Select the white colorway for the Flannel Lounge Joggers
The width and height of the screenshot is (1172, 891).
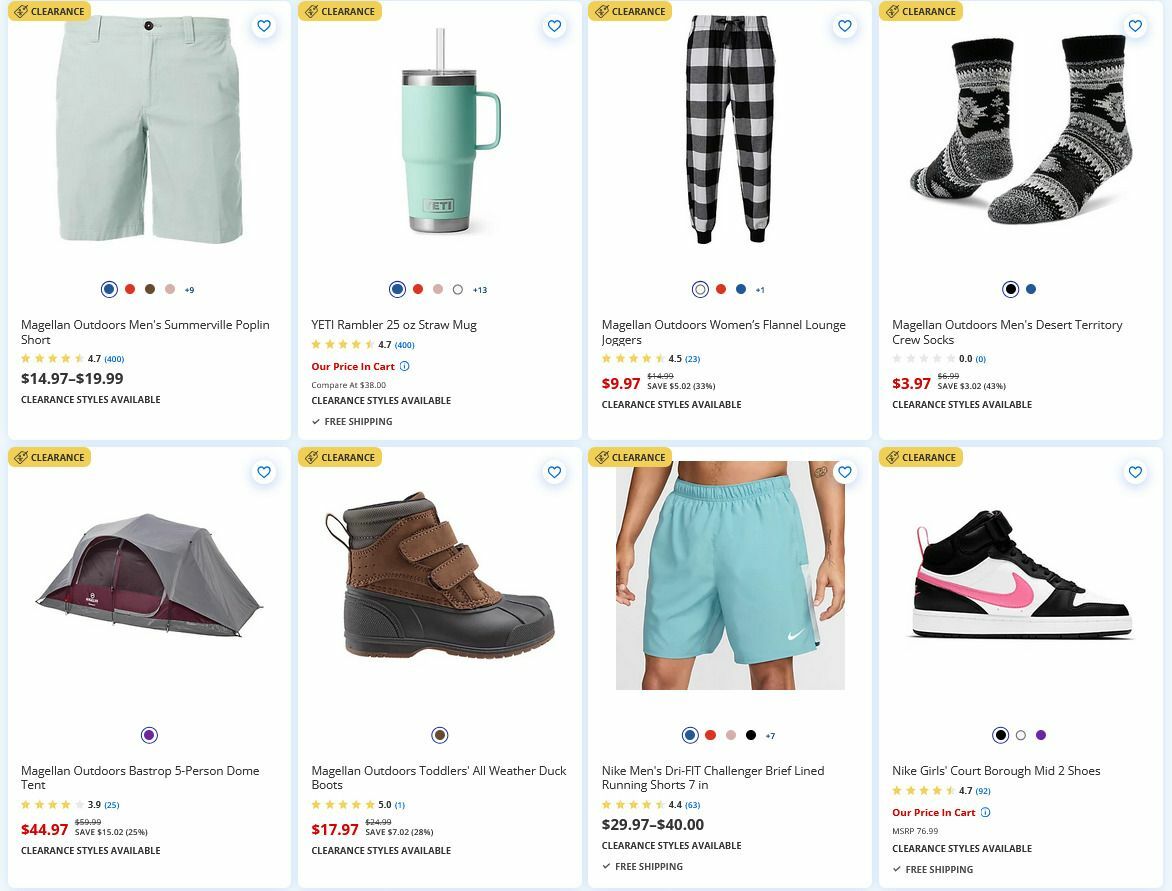(700, 289)
